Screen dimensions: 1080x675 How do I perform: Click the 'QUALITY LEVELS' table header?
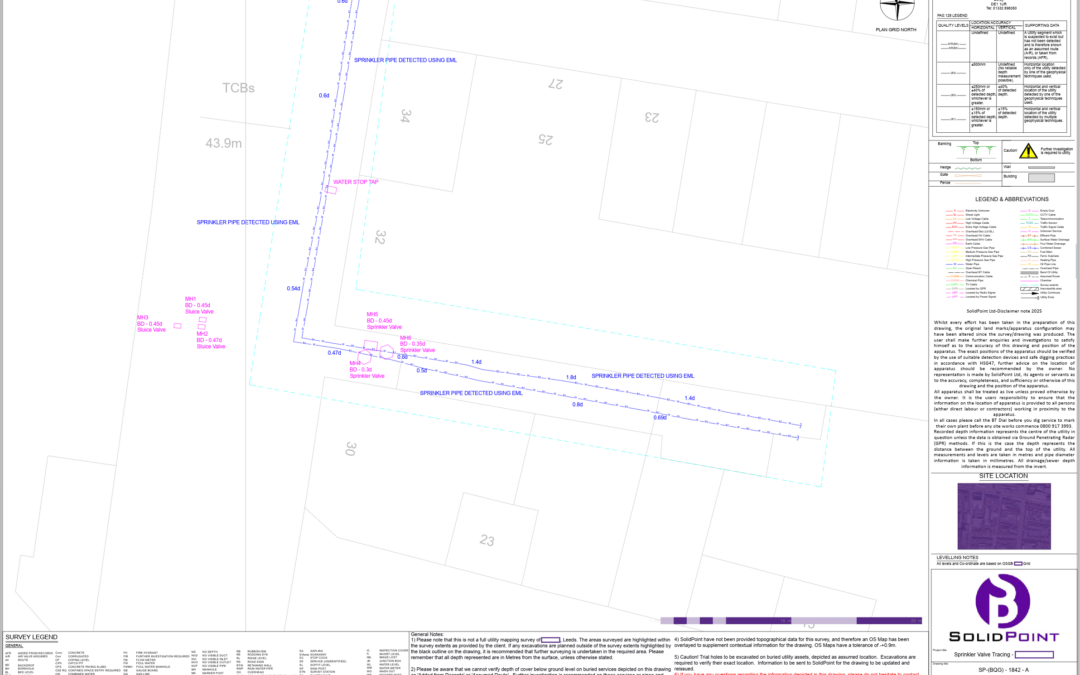coord(953,25)
